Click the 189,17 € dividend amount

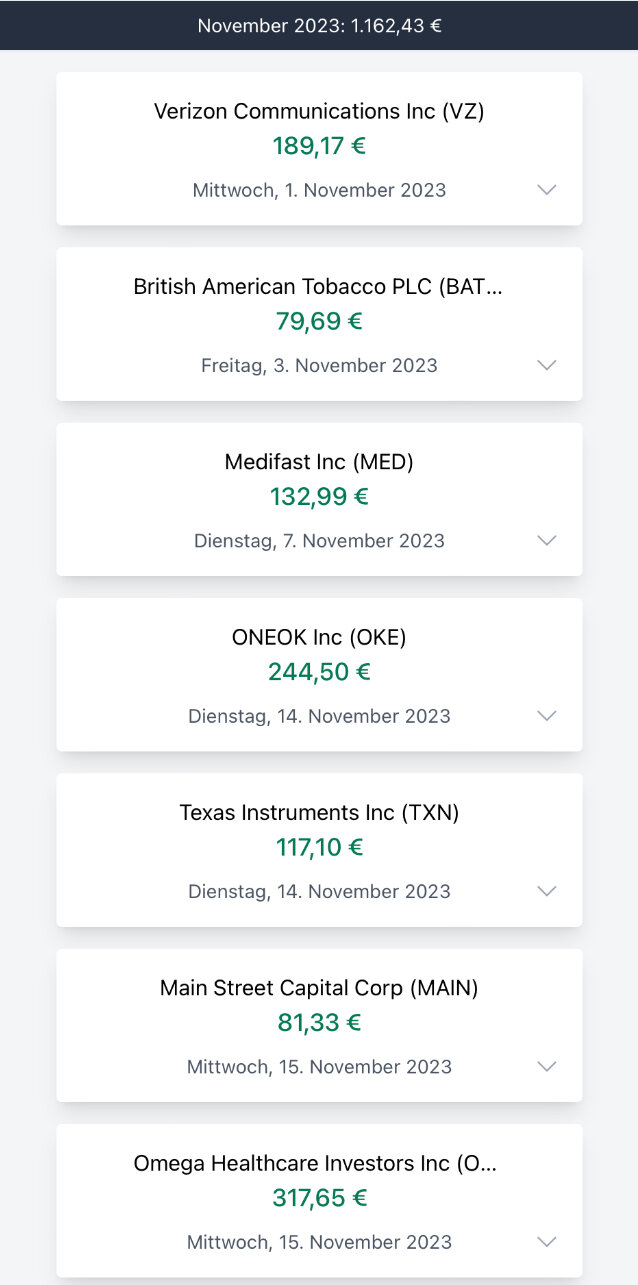coord(319,146)
